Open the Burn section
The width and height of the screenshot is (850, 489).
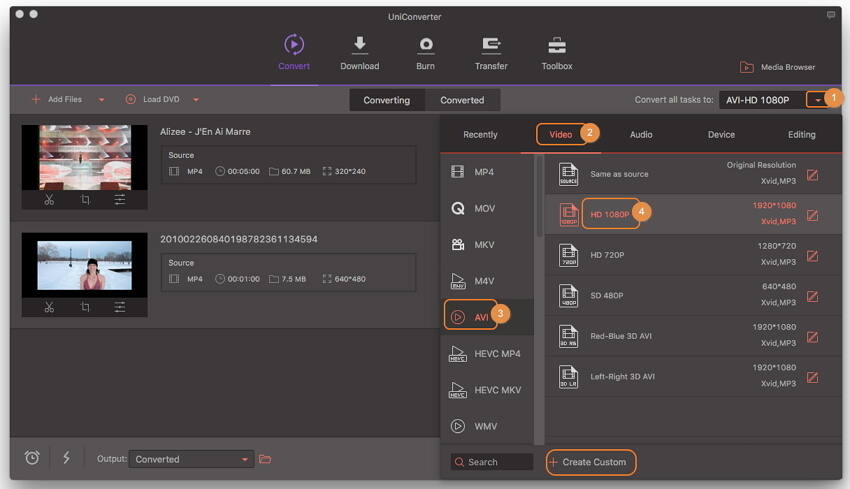point(426,53)
